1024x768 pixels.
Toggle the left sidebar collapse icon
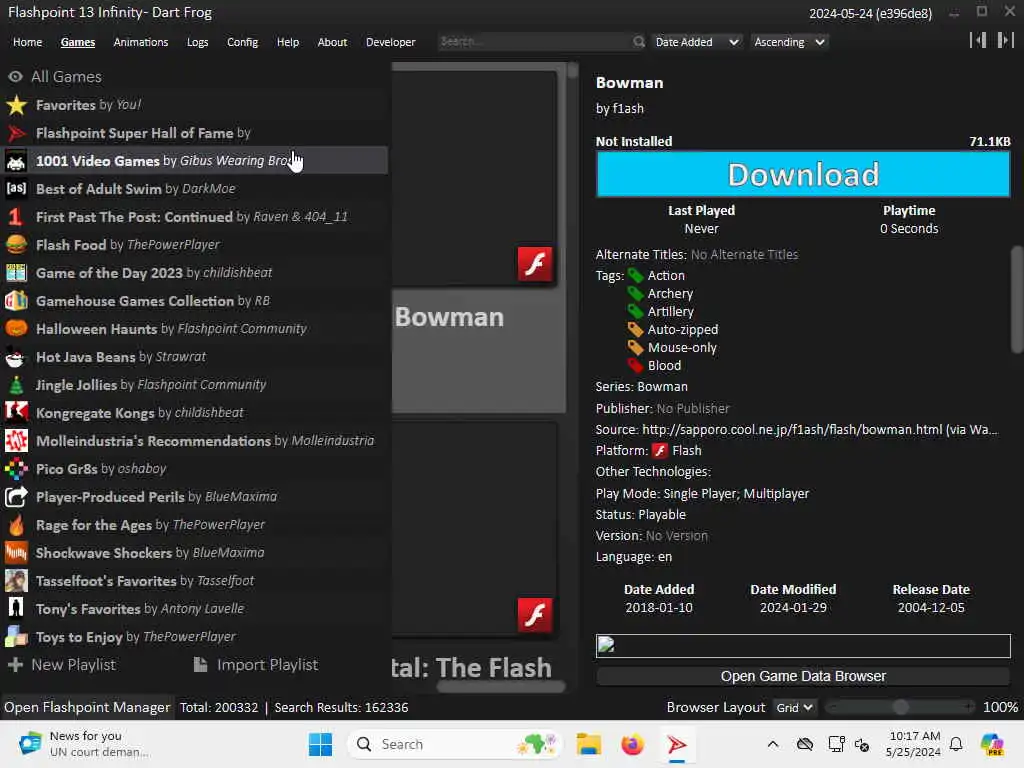978,40
